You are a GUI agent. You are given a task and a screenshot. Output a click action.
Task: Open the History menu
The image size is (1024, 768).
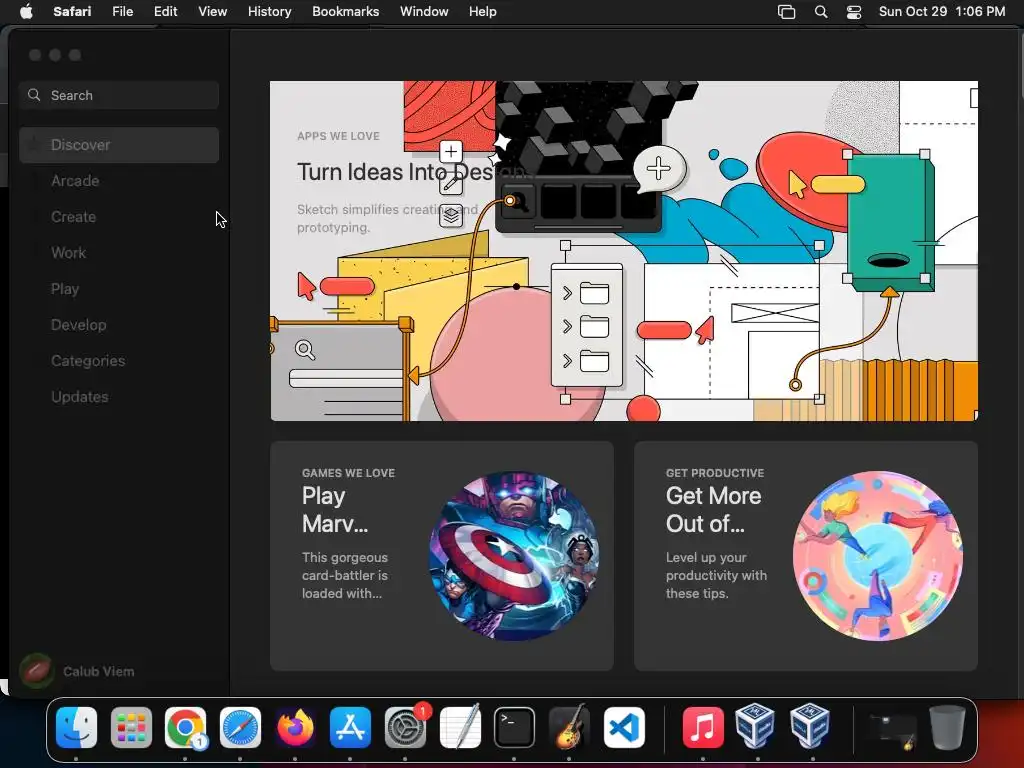[269, 11]
